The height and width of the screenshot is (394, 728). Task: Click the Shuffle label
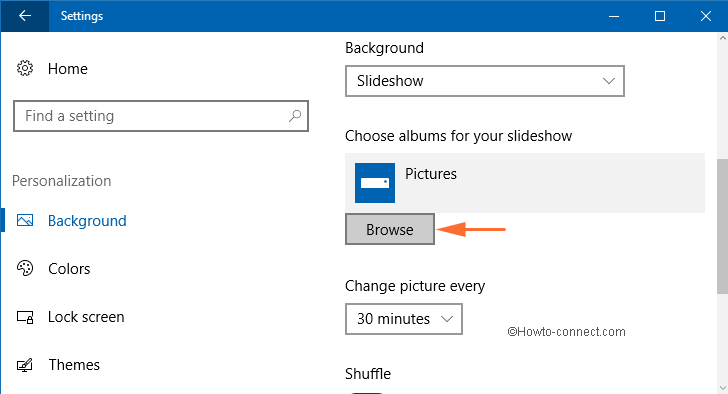(x=368, y=374)
